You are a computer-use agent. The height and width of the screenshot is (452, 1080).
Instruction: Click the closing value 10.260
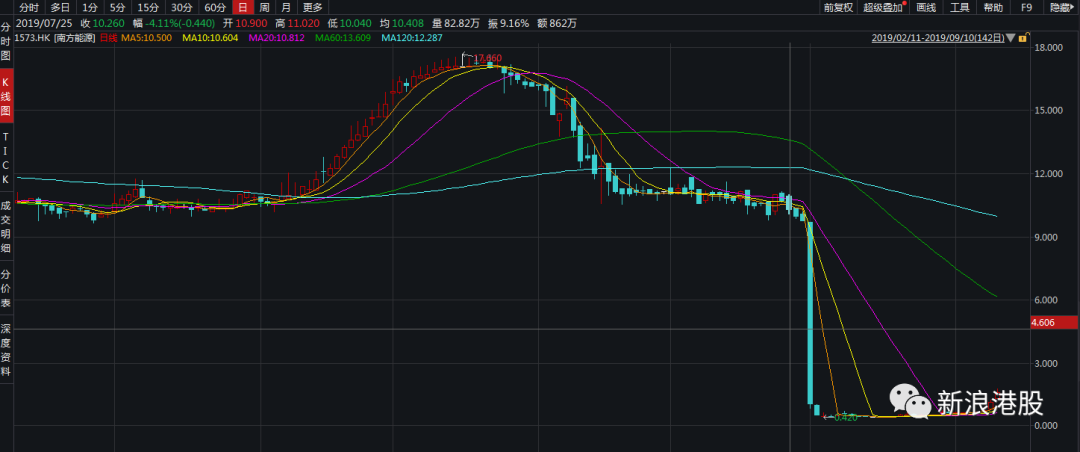[109, 23]
